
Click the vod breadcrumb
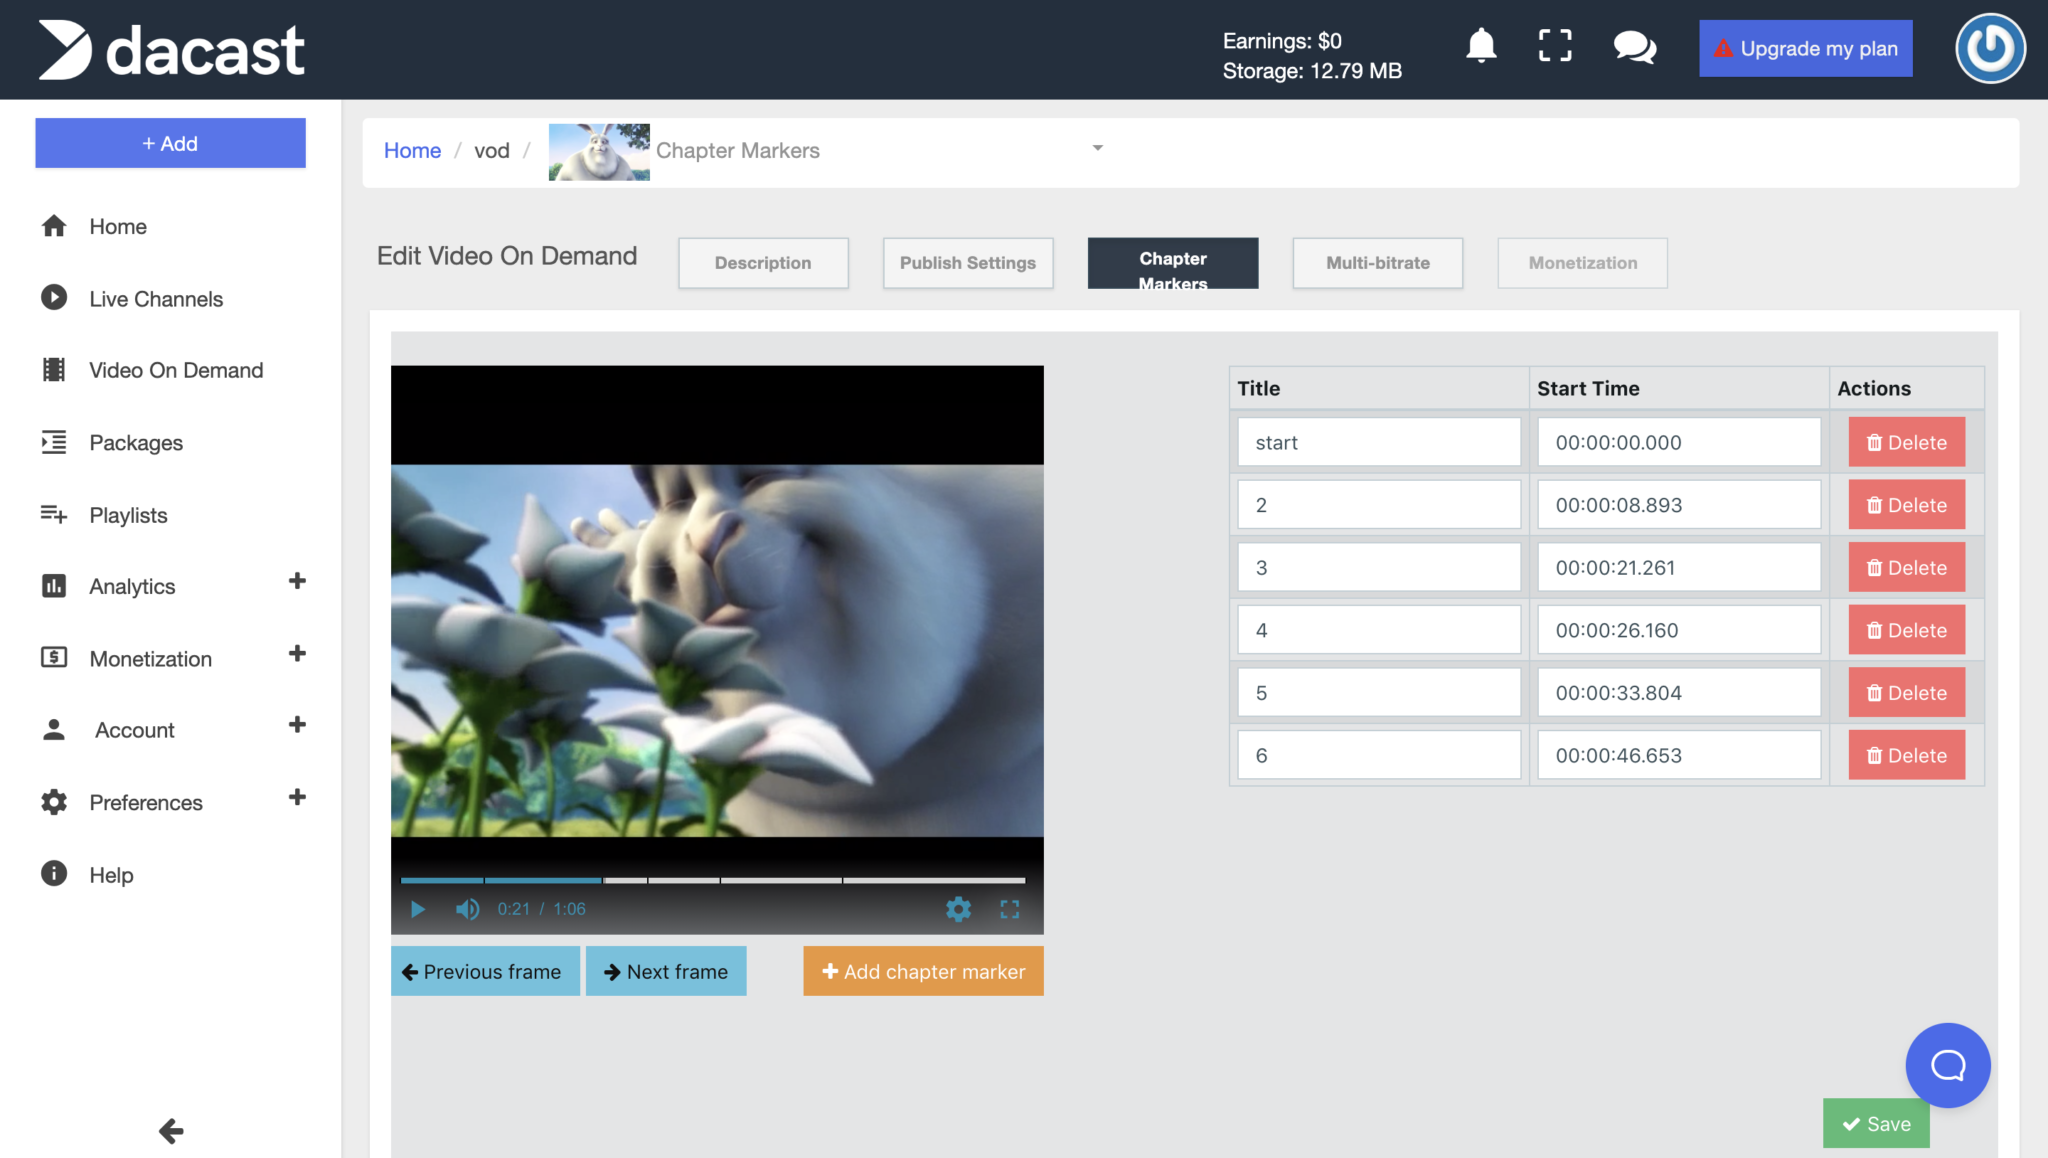(491, 150)
